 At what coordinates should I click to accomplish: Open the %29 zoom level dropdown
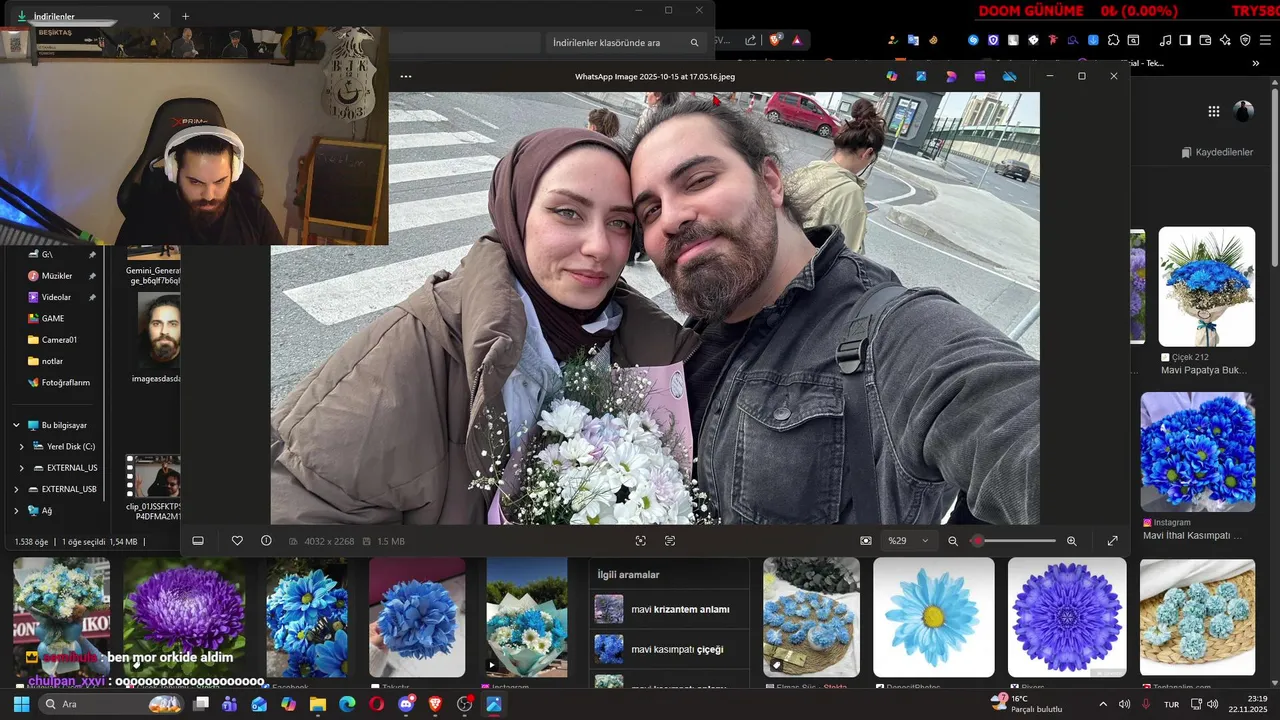[x=908, y=541]
